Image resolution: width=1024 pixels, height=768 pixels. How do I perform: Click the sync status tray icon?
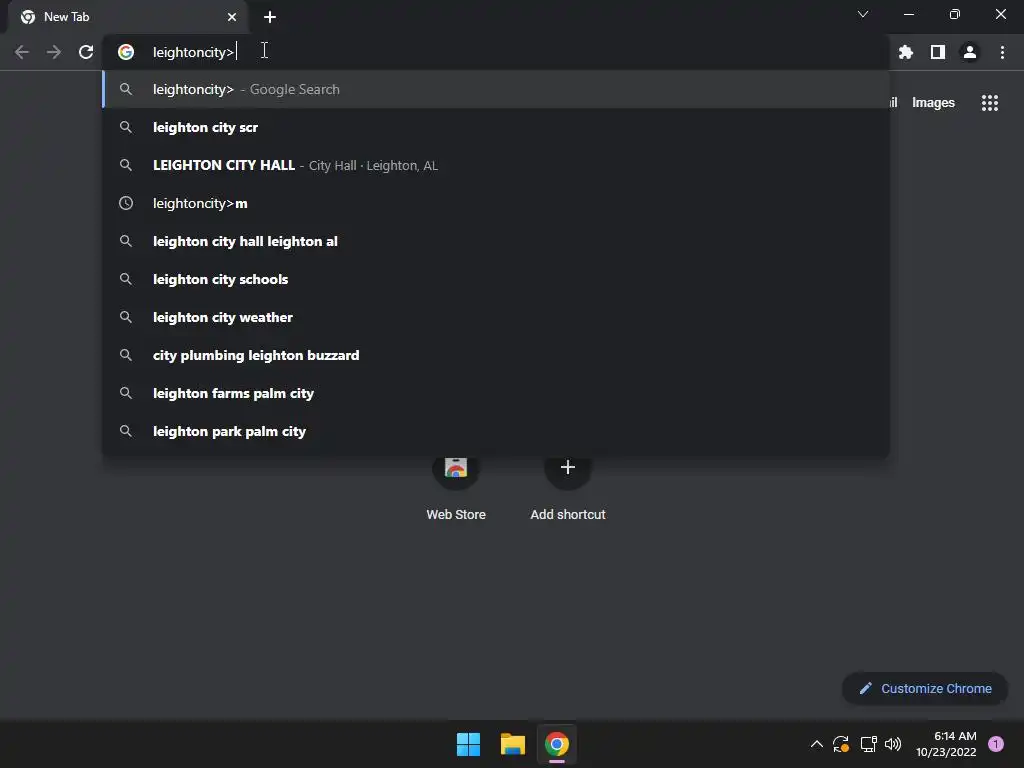841,744
